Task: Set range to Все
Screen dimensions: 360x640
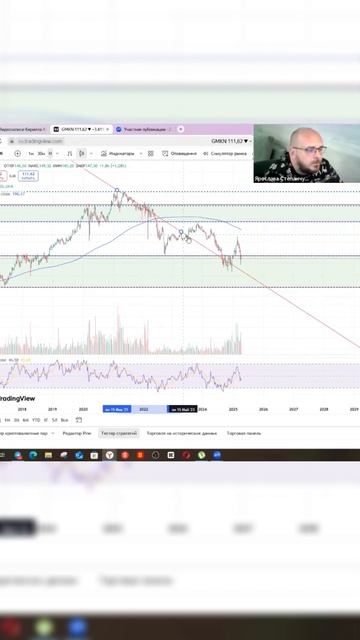Action: click(x=64, y=420)
